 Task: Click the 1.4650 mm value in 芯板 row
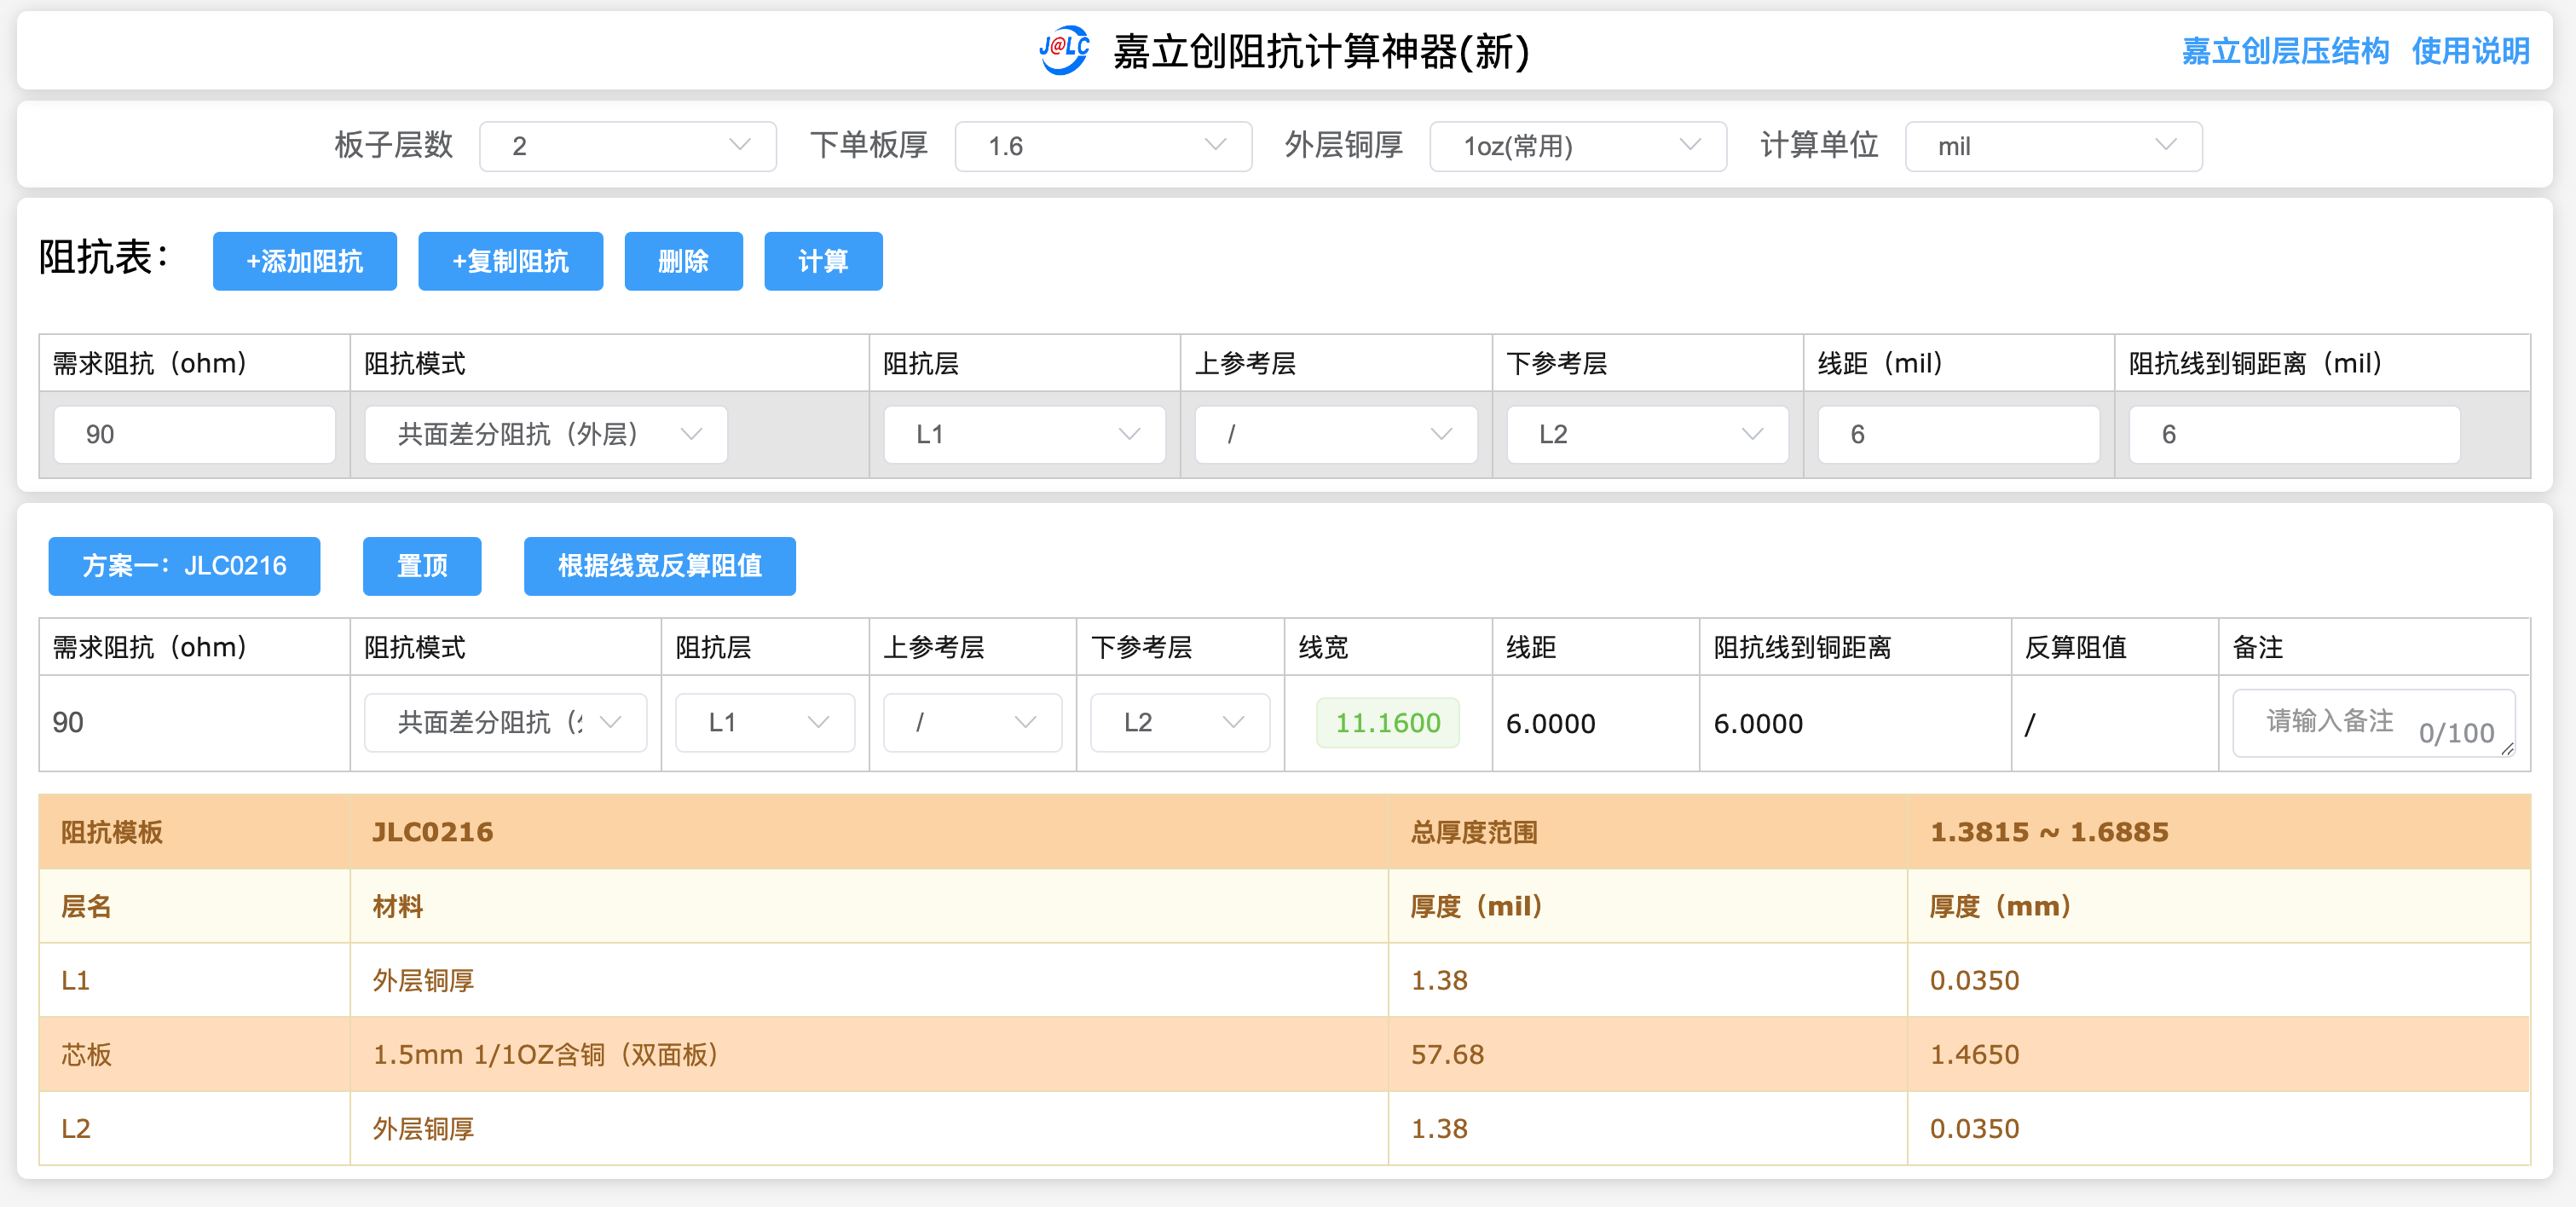click(x=1974, y=1054)
